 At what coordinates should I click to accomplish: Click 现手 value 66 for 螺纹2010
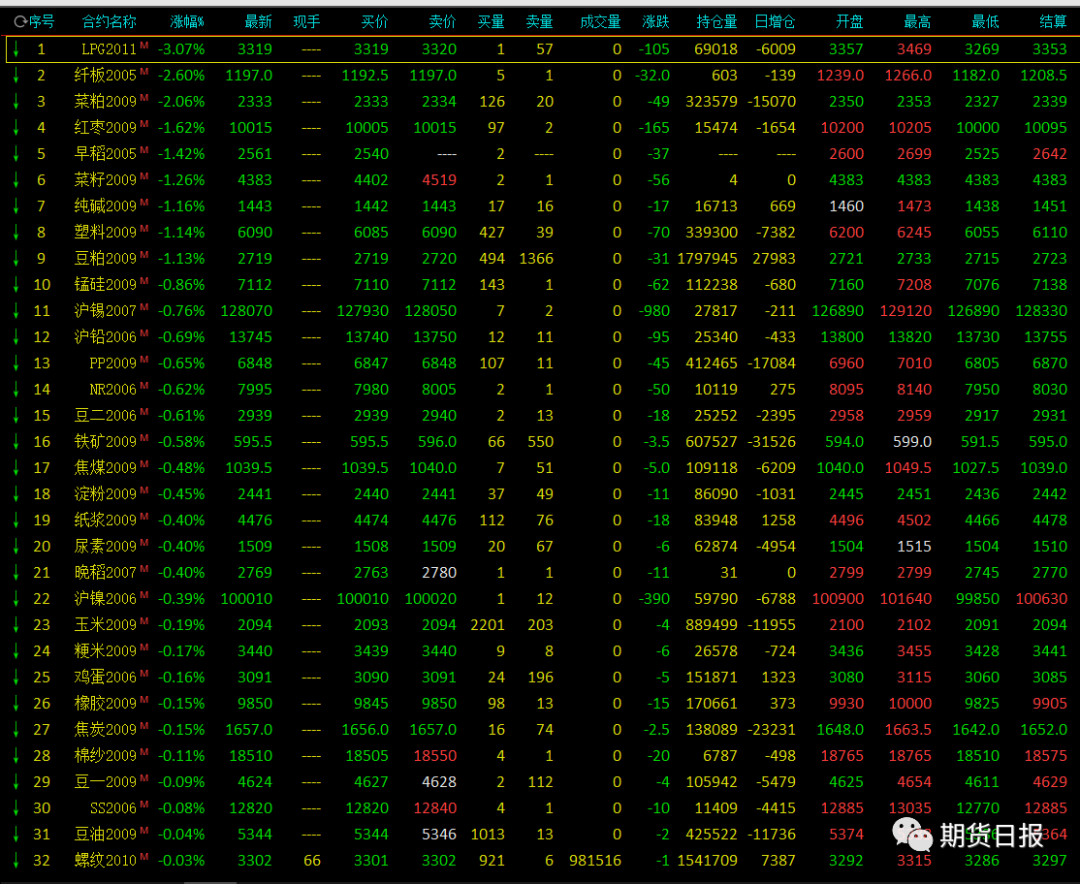point(312,861)
